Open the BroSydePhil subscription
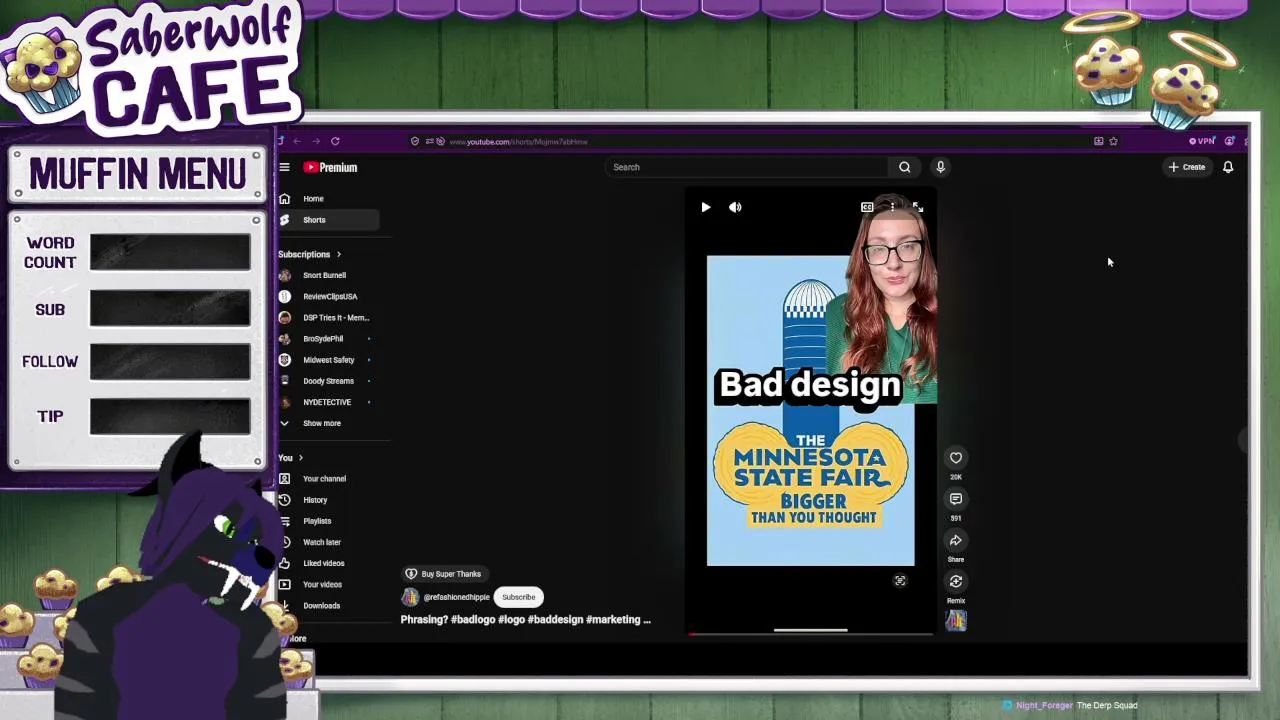This screenshot has height=720, width=1280. 328,339
